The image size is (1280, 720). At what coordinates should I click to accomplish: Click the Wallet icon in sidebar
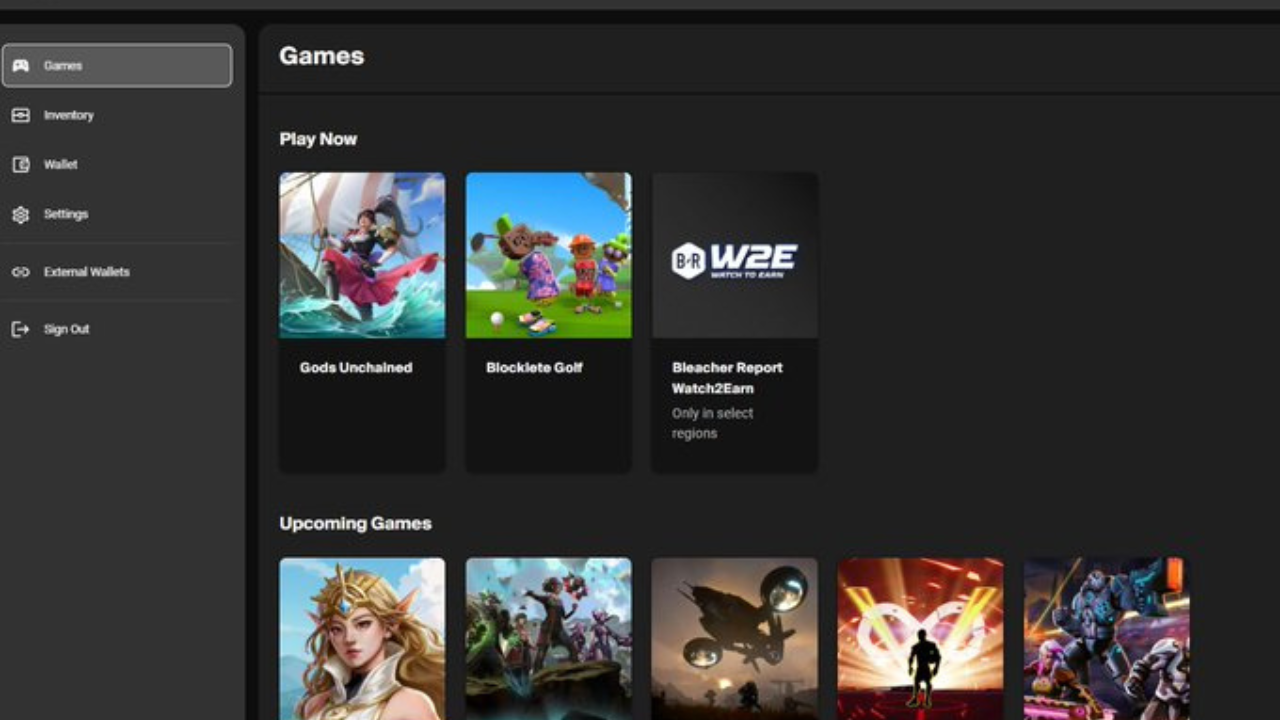tap(20, 165)
